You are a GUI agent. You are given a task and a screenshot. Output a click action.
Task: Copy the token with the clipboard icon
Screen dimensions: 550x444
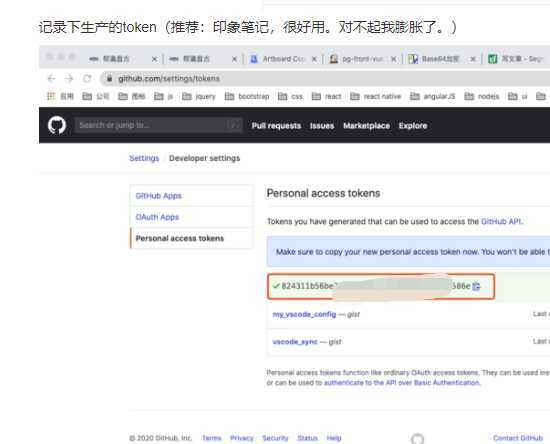click(476, 286)
